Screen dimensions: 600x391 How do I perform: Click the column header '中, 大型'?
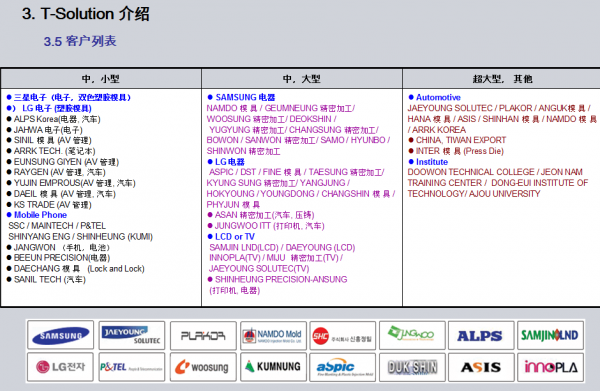pyautogui.click(x=302, y=79)
